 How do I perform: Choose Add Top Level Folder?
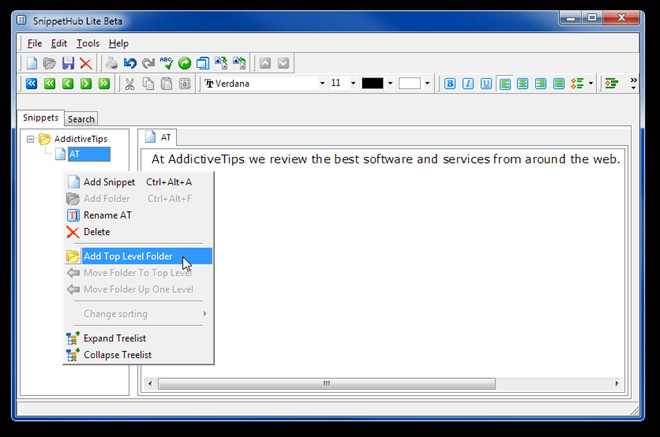pyautogui.click(x=138, y=256)
